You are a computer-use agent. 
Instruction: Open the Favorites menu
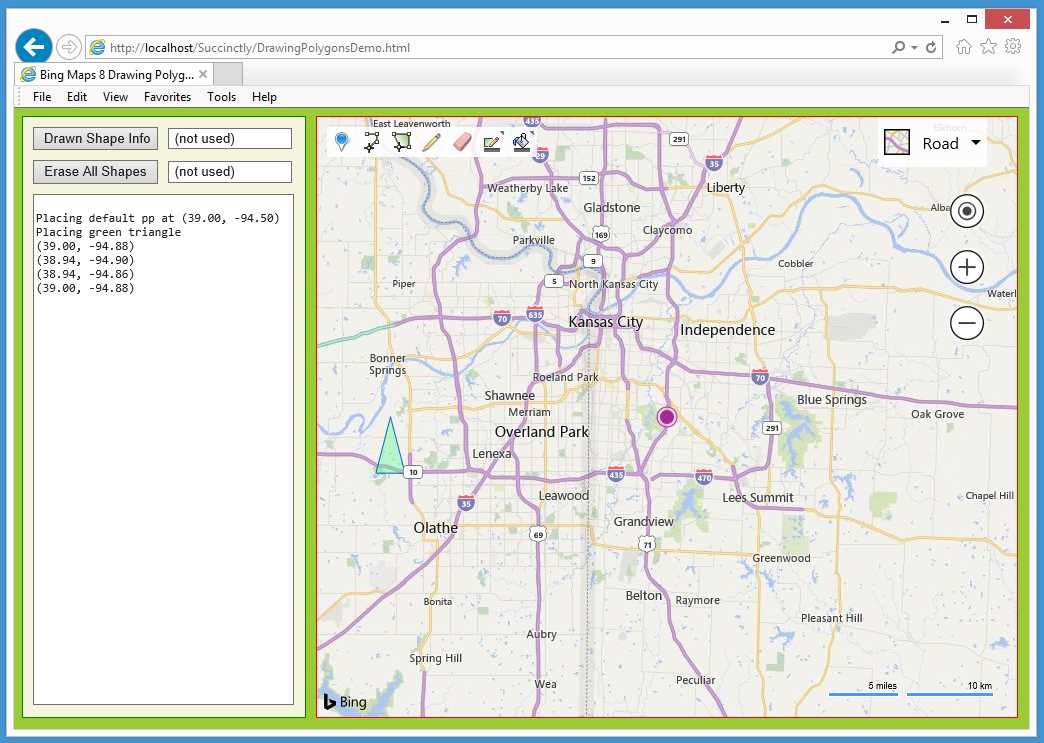[x=167, y=97]
